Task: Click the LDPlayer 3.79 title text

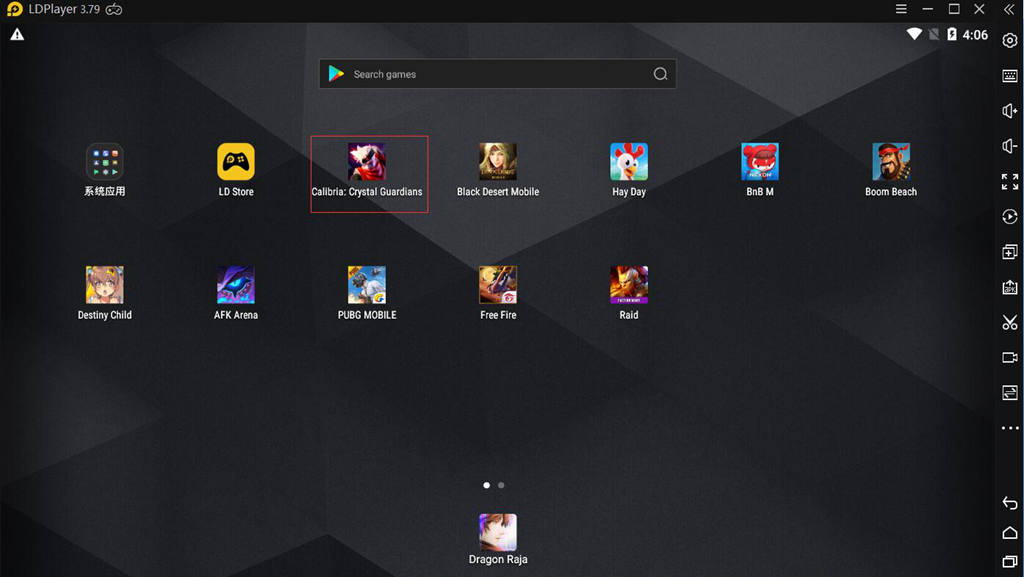Action: pos(64,9)
